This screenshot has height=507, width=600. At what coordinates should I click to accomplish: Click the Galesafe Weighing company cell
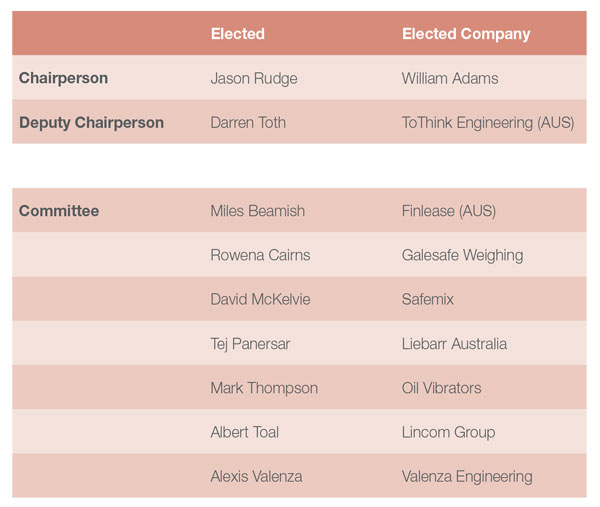tap(462, 256)
